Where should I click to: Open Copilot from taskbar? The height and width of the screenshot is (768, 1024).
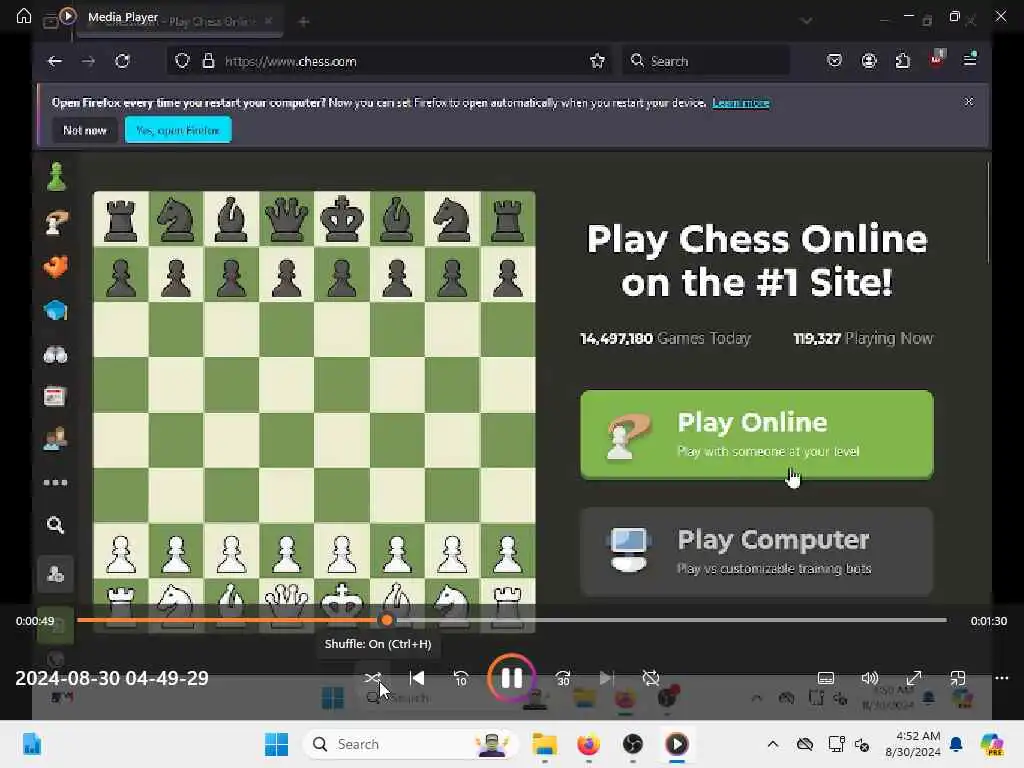tap(993, 744)
